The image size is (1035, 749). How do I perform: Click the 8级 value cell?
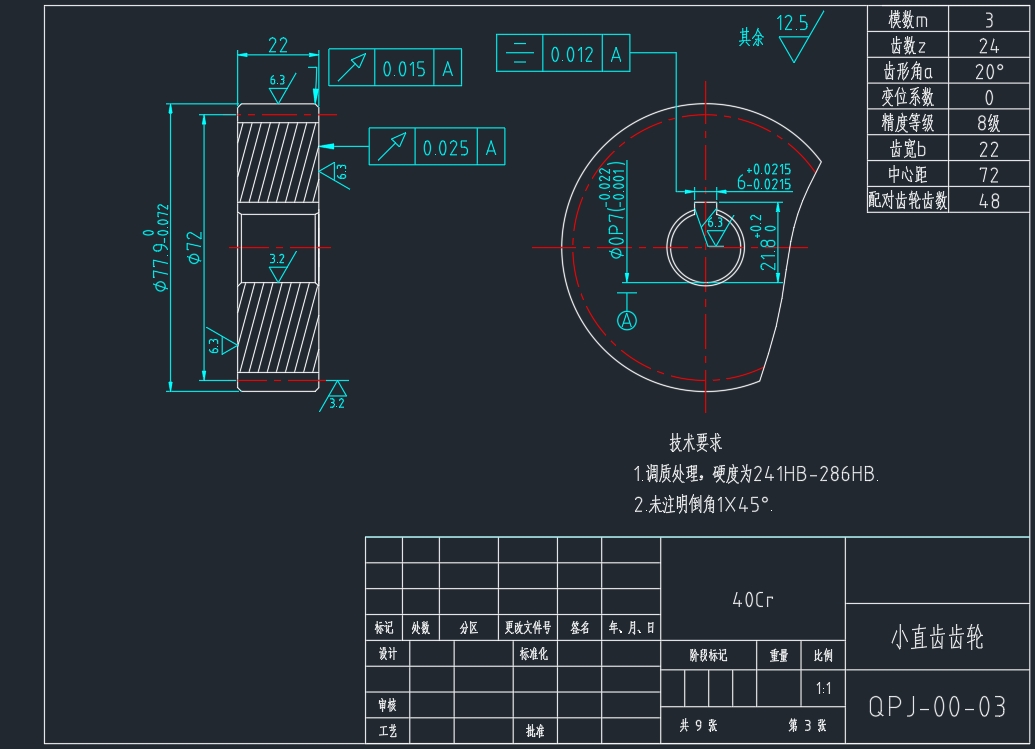pyautogui.click(x=989, y=123)
